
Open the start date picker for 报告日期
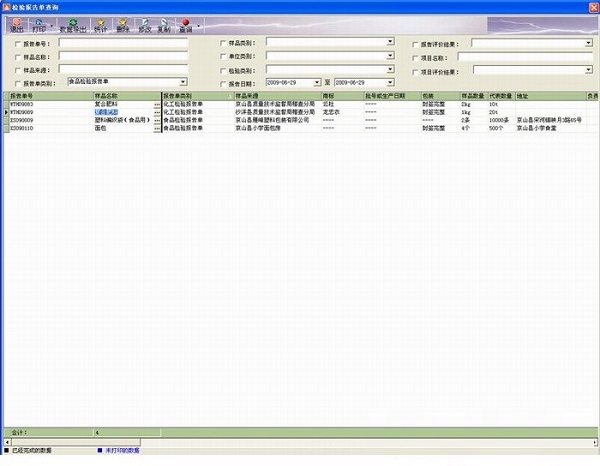tap(317, 82)
